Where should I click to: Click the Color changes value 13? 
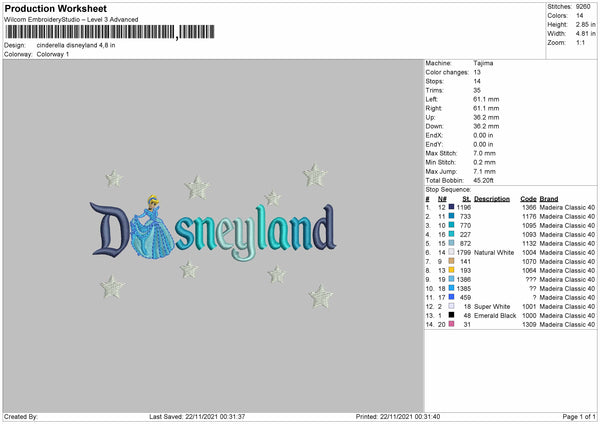pyautogui.click(x=477, y=72)
